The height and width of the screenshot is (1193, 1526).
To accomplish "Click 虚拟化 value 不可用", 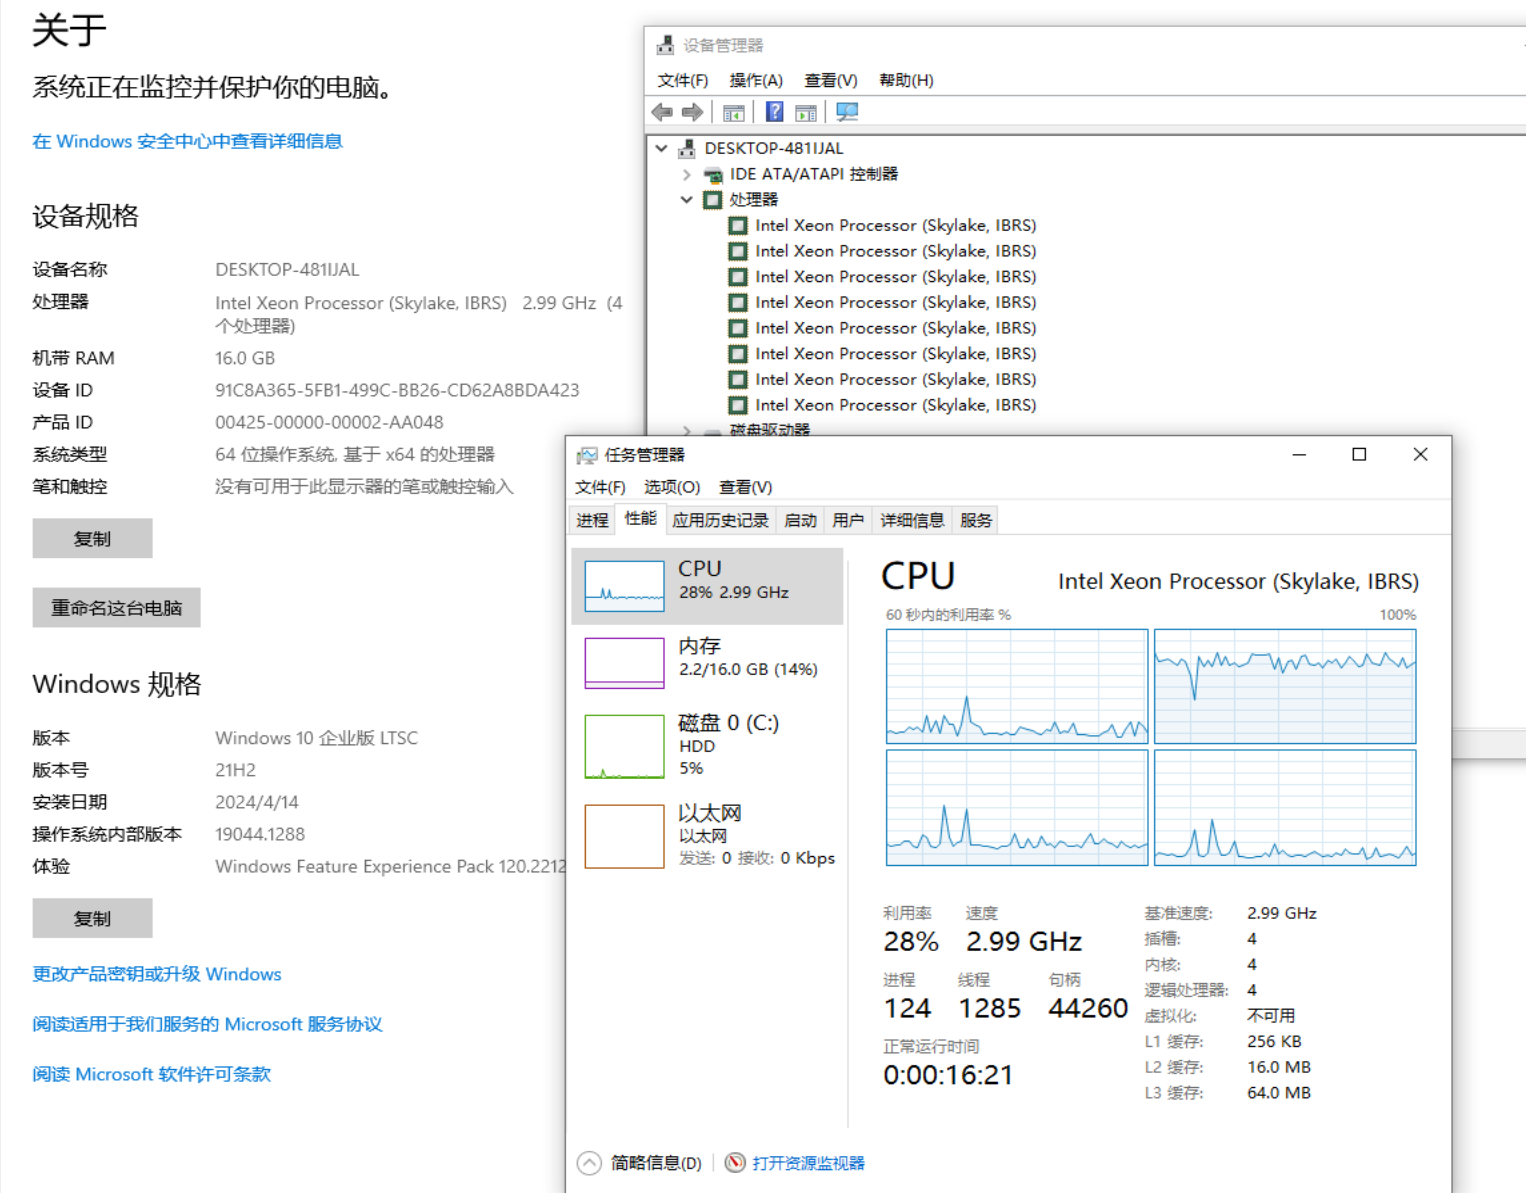I will coord(1271,1016).
